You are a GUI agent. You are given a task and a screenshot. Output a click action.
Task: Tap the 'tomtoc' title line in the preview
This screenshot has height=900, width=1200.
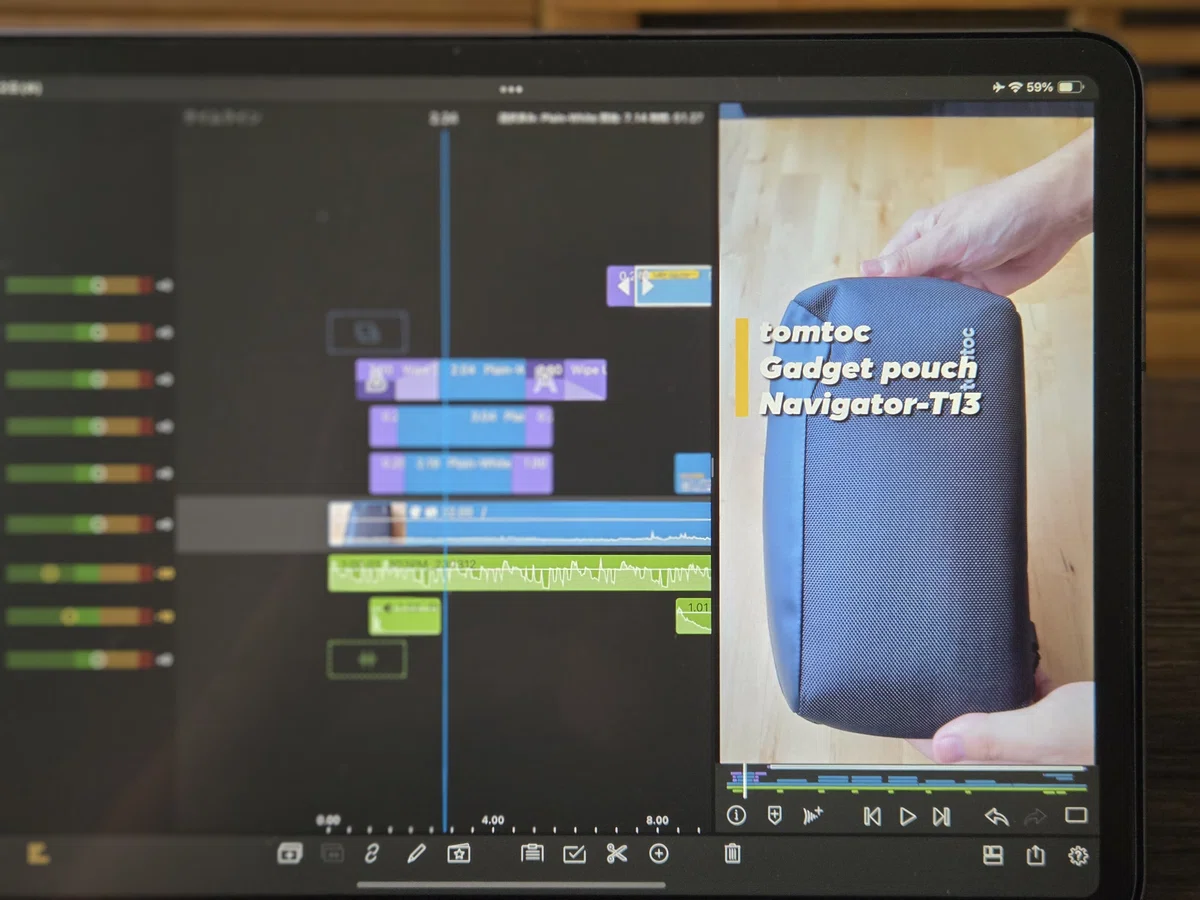[815, 332]
